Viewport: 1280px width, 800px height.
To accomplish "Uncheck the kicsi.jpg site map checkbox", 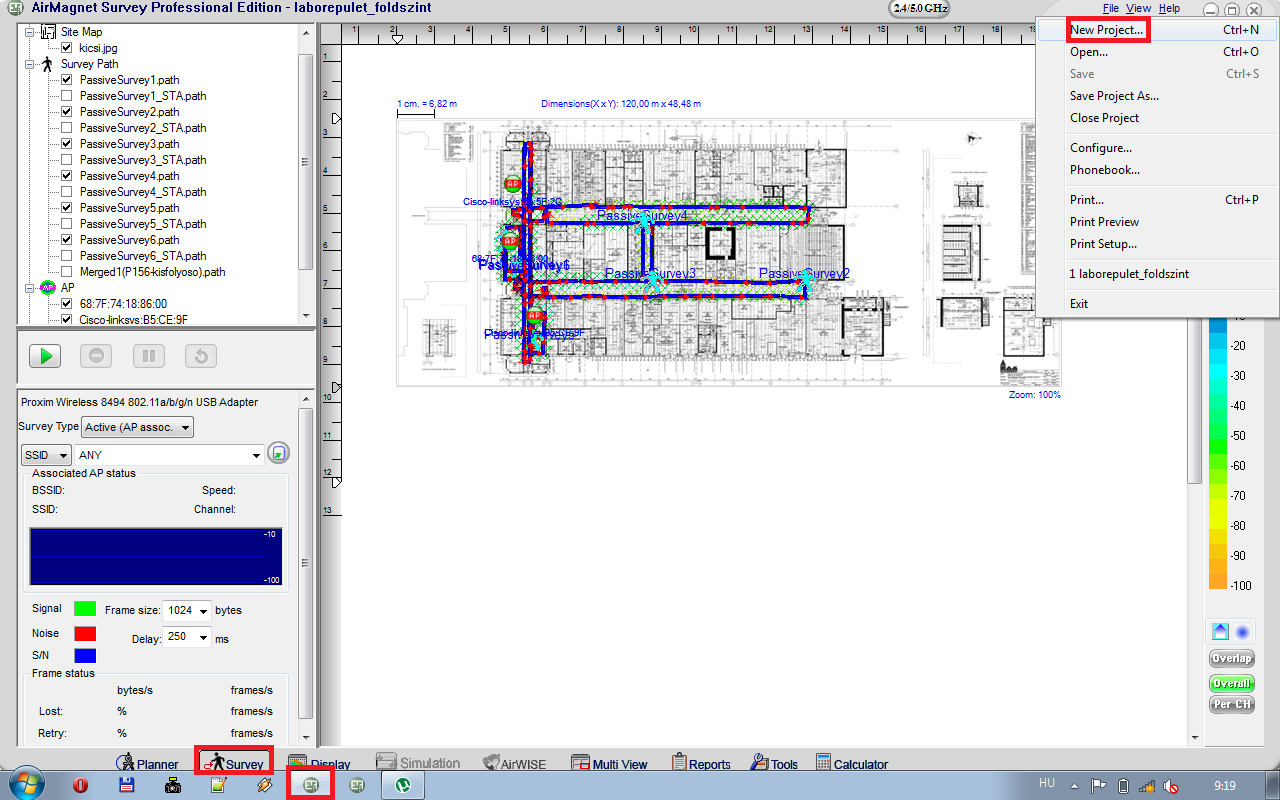I will pyautogui.click(x=67, y=48).
